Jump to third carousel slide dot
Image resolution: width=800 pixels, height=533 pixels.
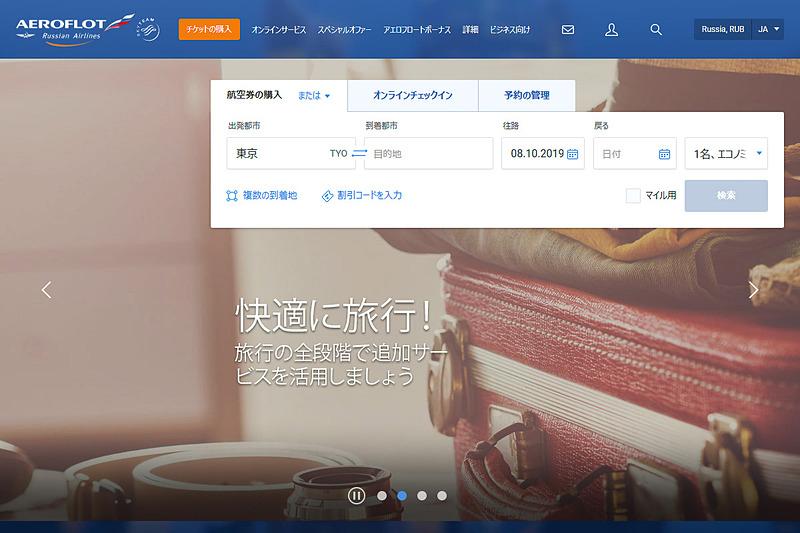[422, 495]
